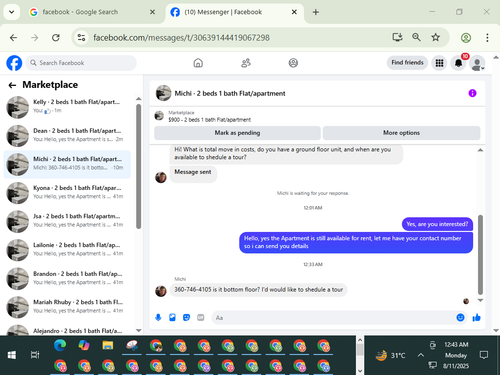Reload the page with refresh icon
Screen dimensions: 500x375
coord(56,38)
